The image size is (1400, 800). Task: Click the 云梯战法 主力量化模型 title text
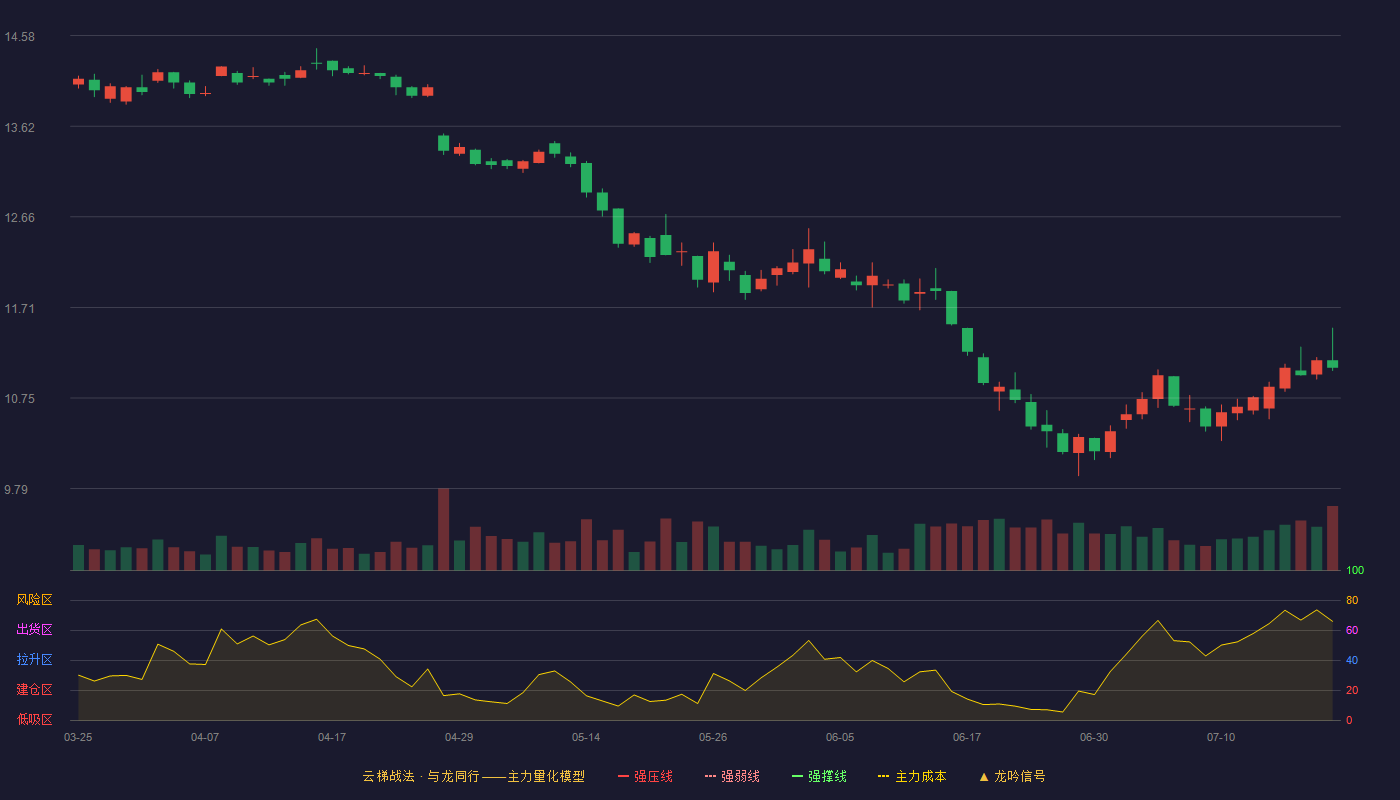(x=474, y=776)
